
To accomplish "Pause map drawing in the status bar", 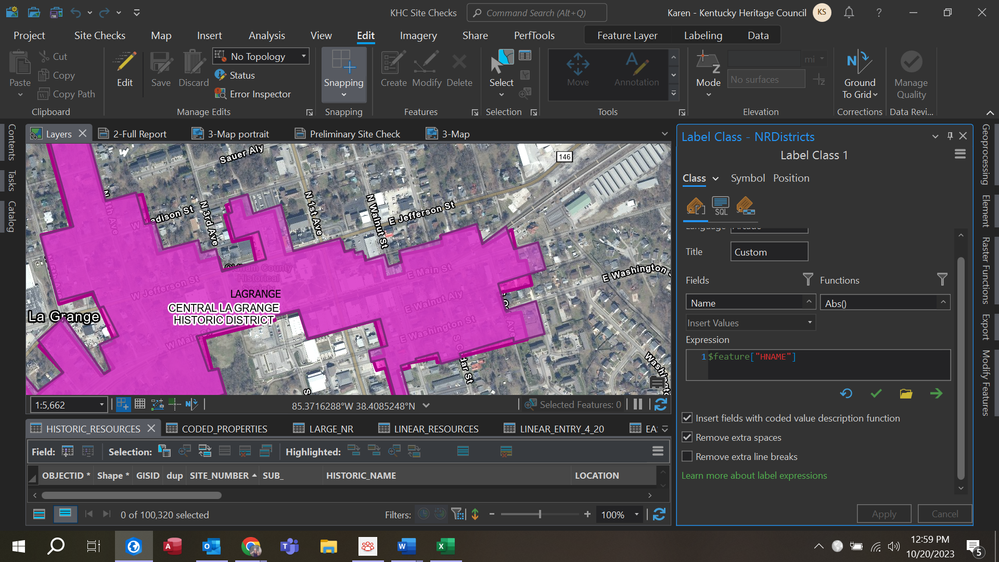I will click(638, 405).
